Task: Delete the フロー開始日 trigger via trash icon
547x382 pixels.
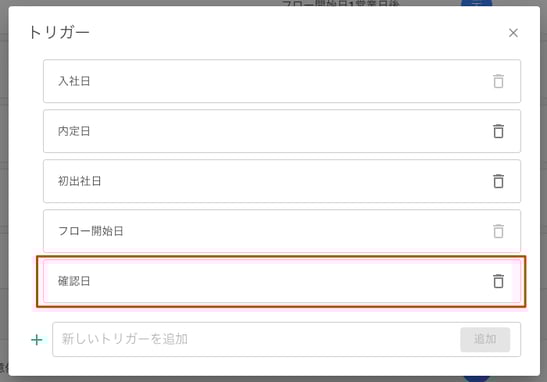Action: click(x=498, y=231)
